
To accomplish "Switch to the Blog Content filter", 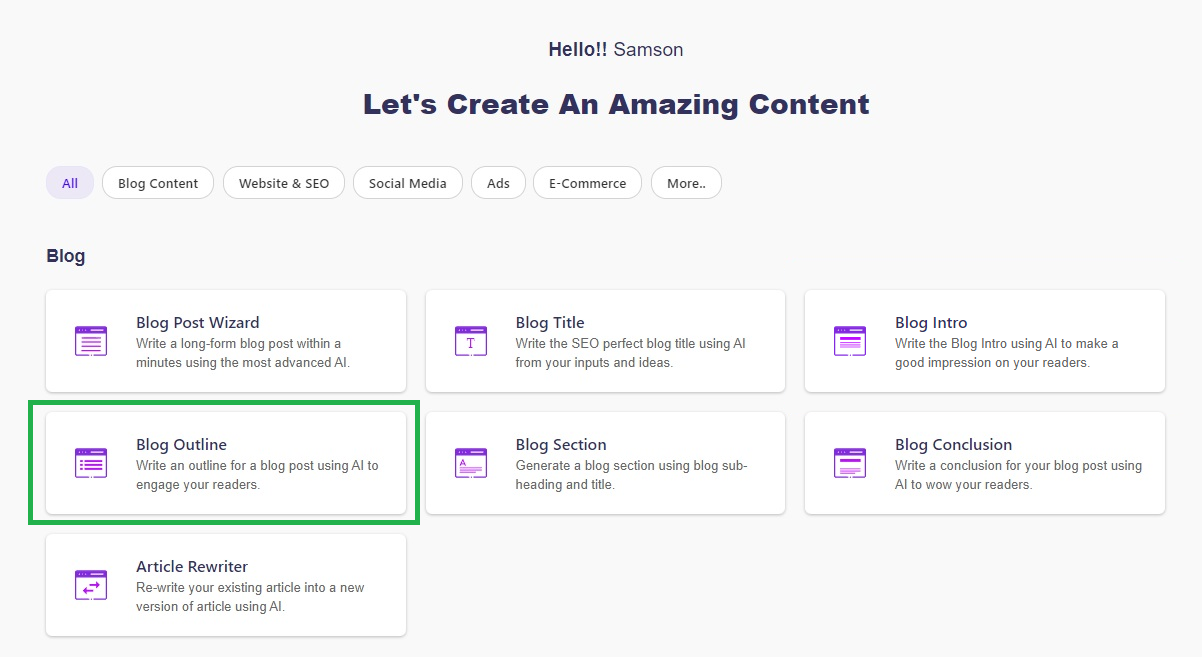I will (x=157, y=183).
